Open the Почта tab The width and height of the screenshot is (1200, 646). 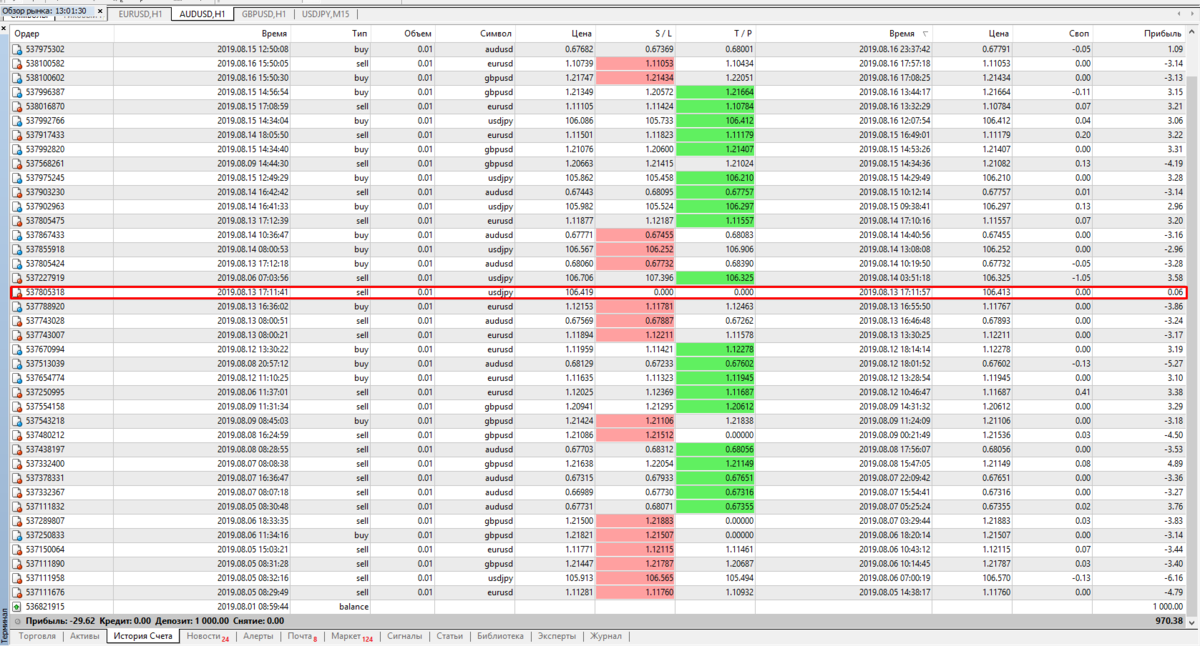303,636
